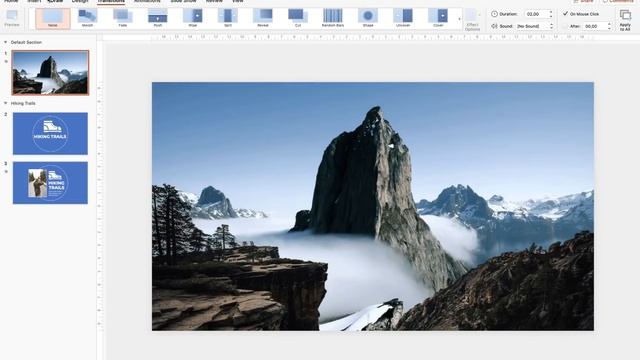Apply the Cover transition
This screenshot has height=360, width=640.
pos(438,18)
